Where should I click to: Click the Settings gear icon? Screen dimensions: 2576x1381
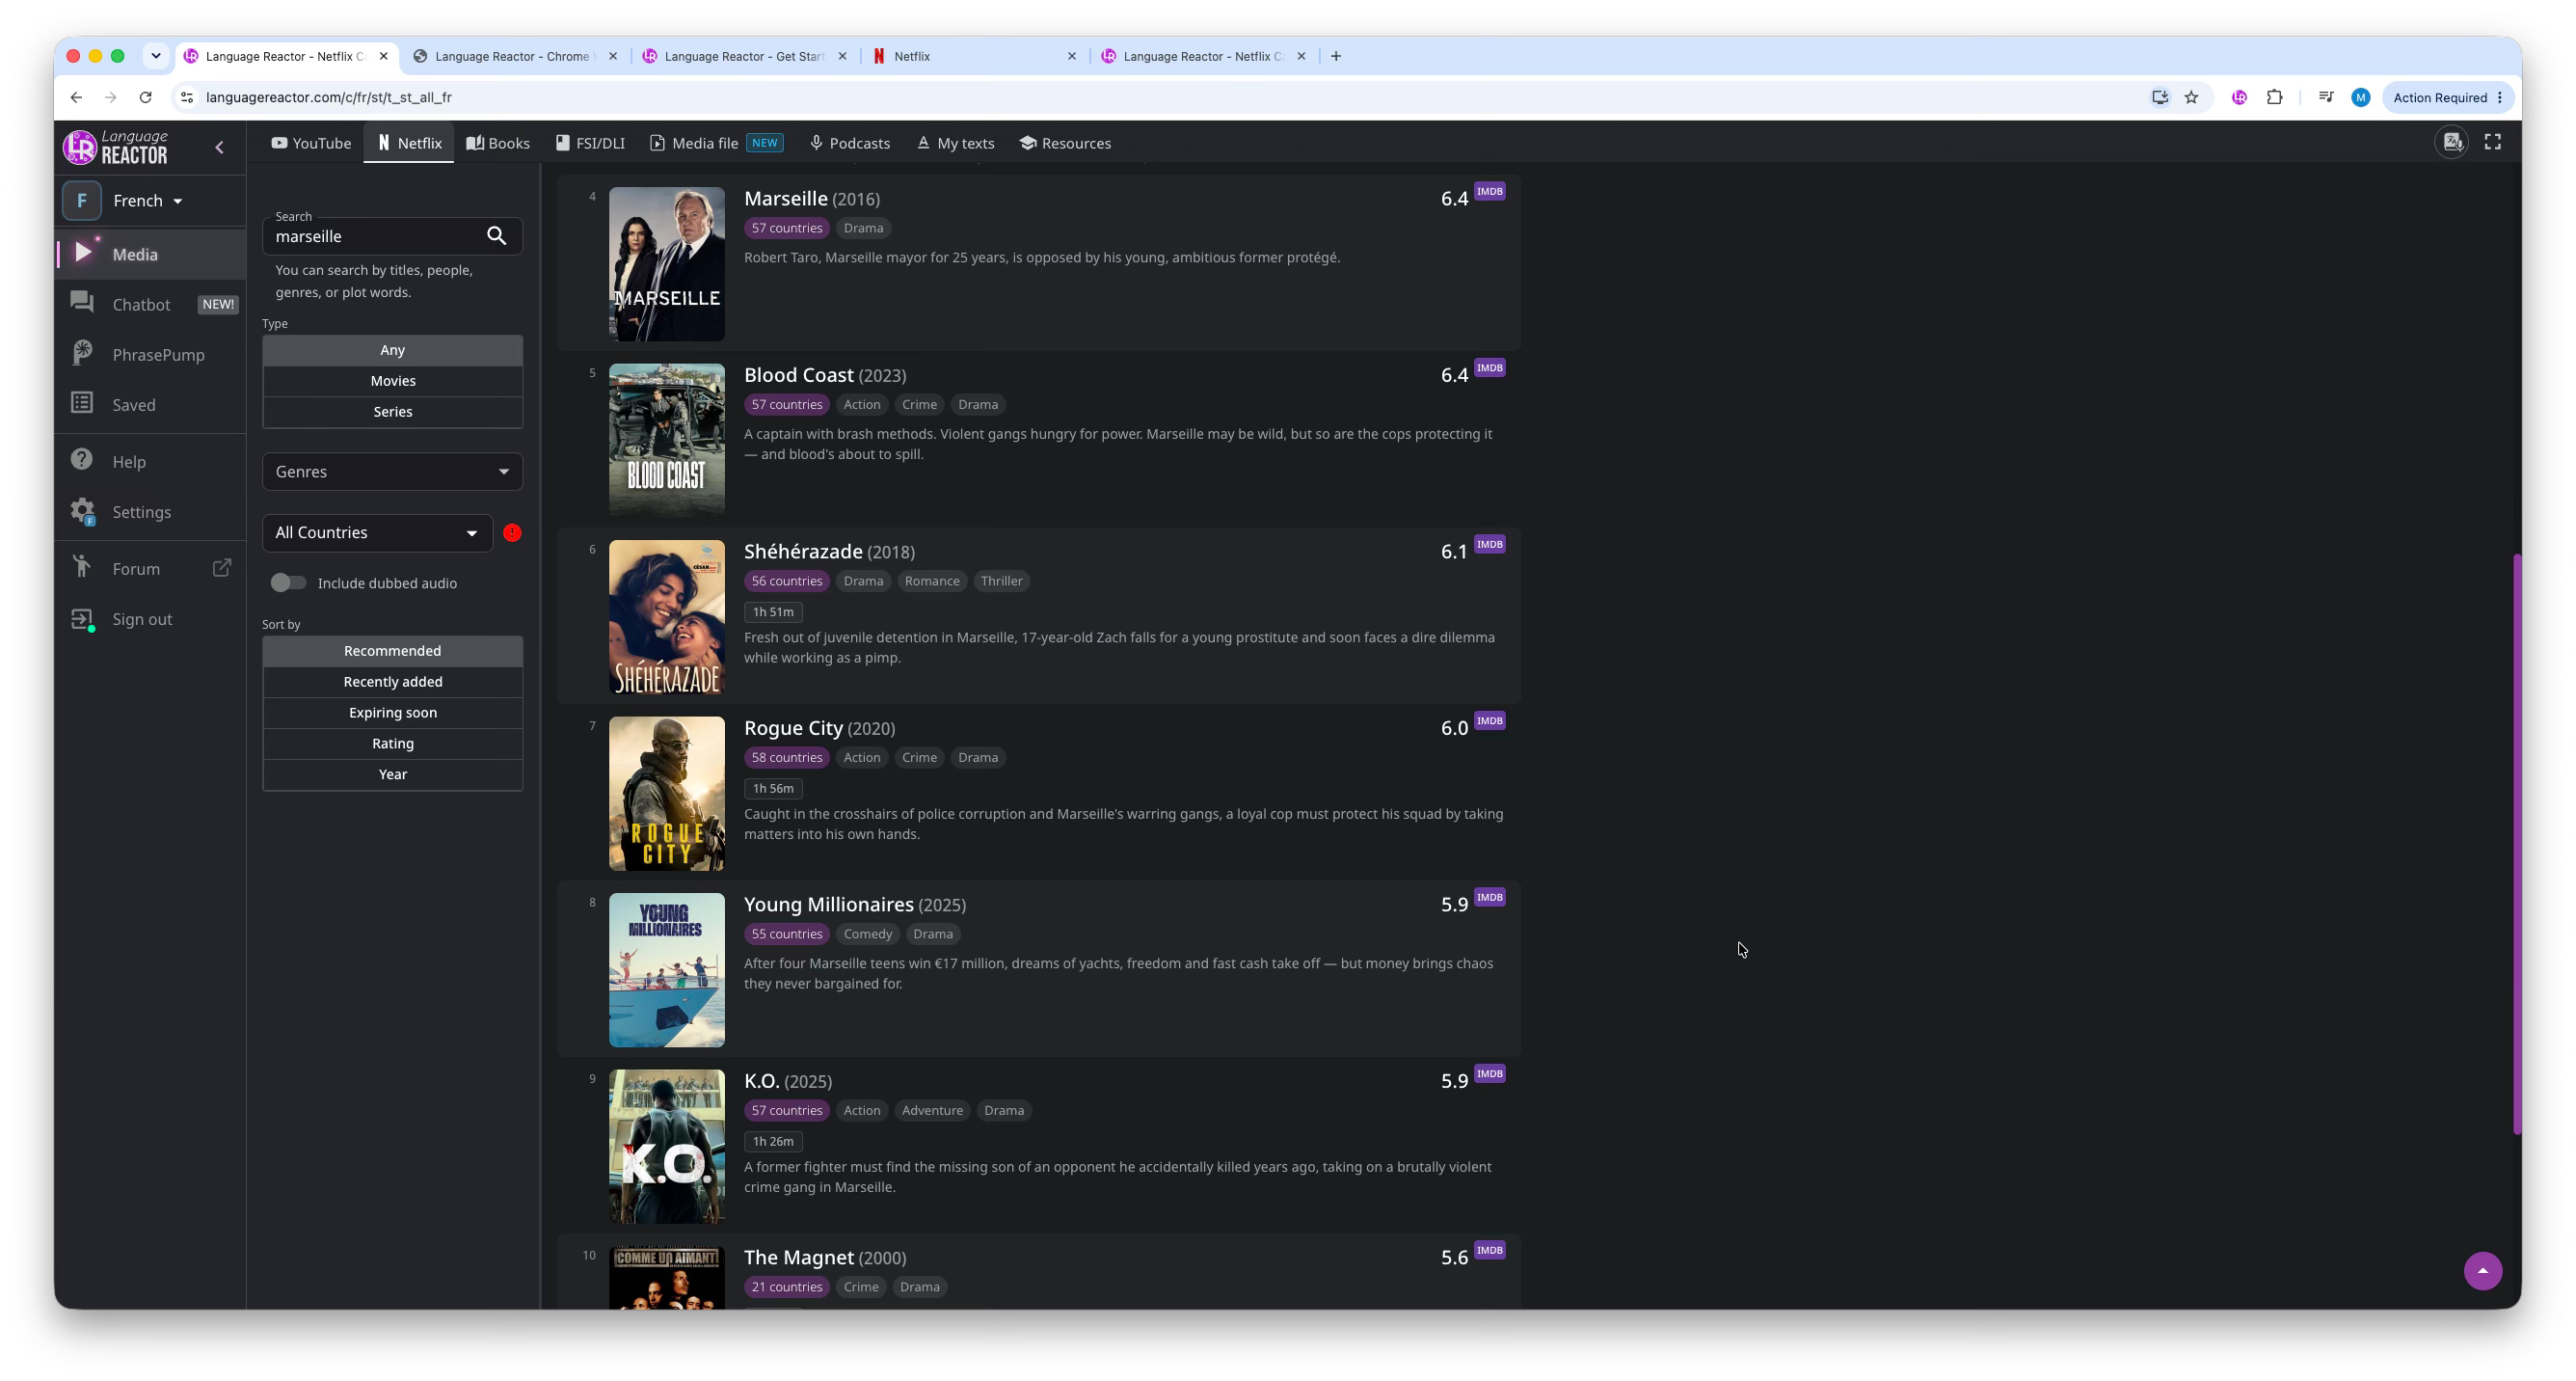pyautogui.click(x=82, y=511)
